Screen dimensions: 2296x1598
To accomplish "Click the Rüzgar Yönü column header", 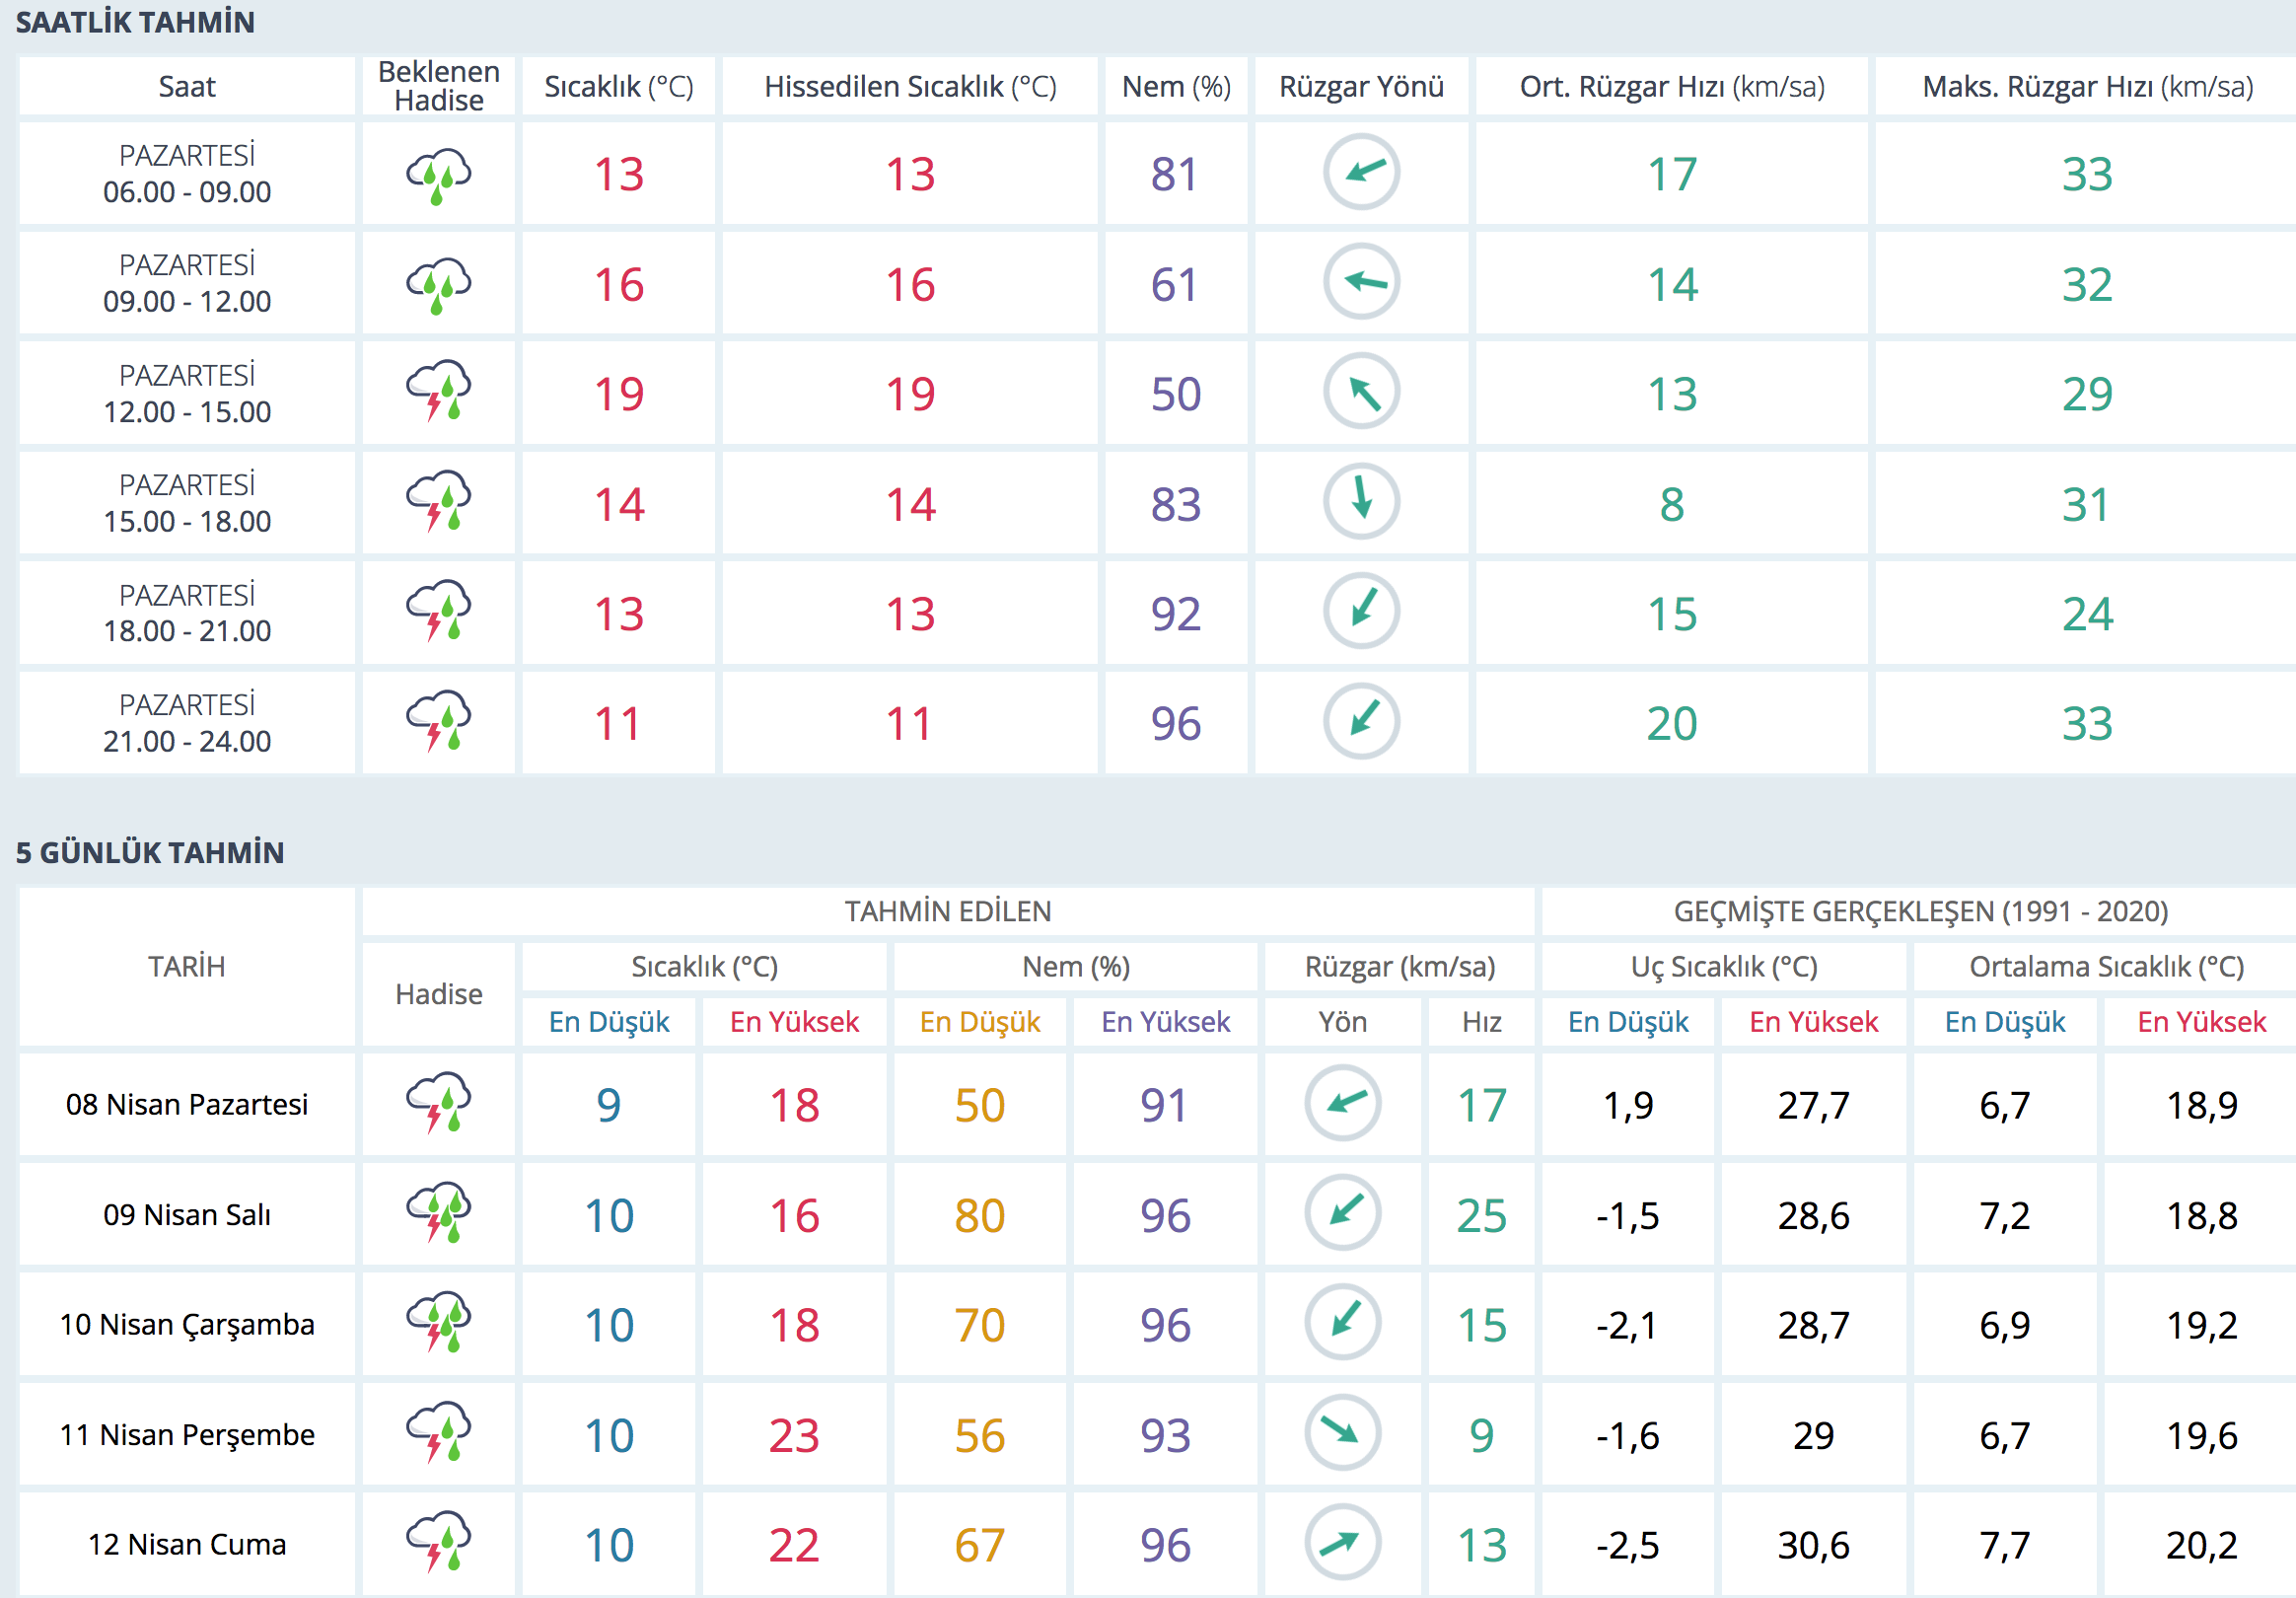I will 1361,87.
